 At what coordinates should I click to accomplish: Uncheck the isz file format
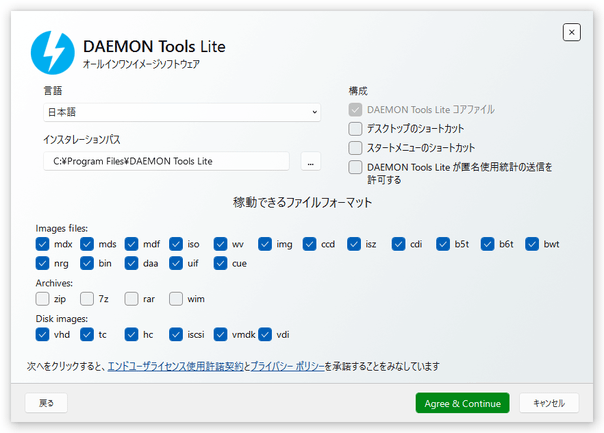tap(354, 244)
